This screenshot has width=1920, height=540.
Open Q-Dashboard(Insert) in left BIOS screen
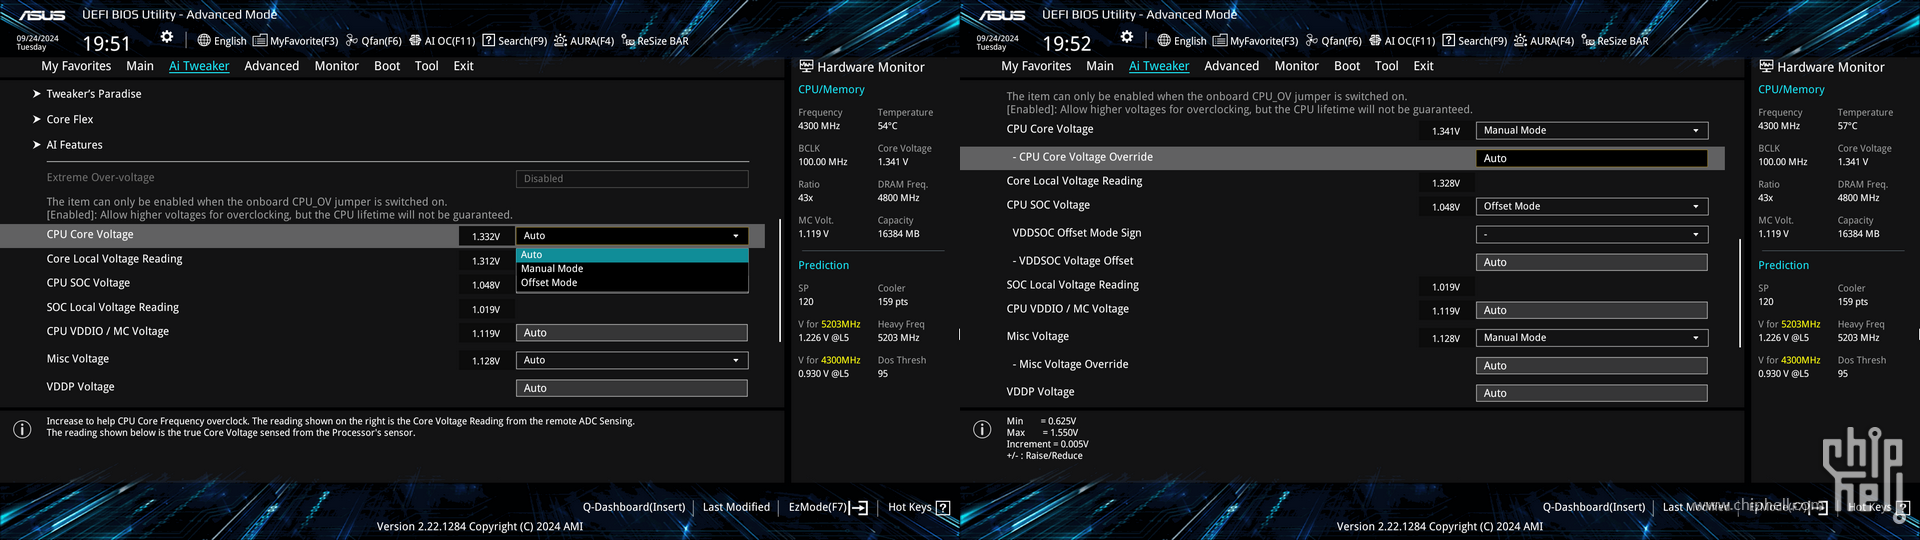click(x=634, y=507)
